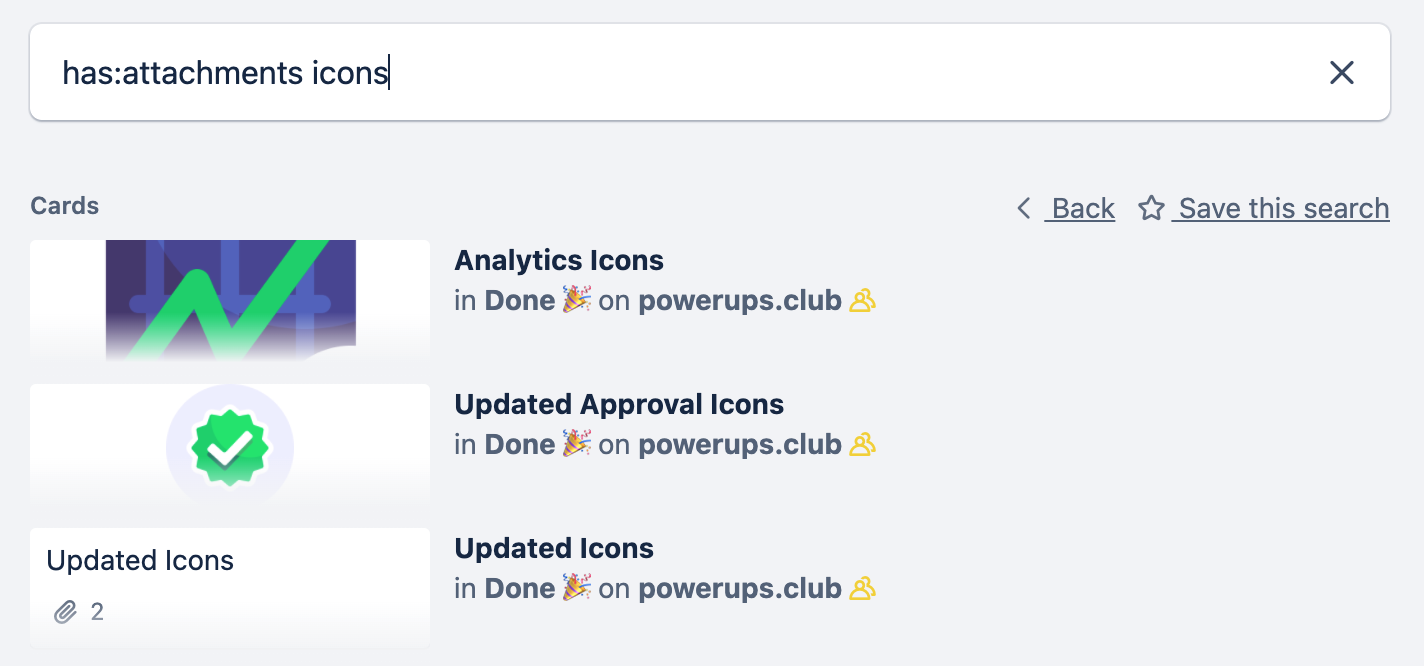The image size is (1424, 666).
Task: Click powerups.club board under Updated Approval Icons
Action: coord(740,444)
